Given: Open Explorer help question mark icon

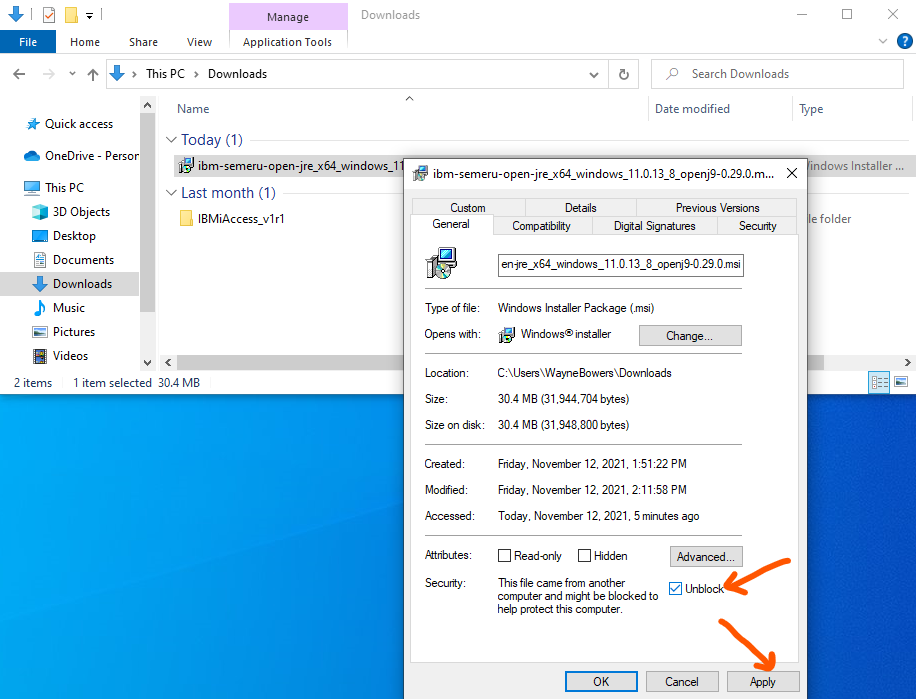Looking at the screenshot, I should click(904, 41).
